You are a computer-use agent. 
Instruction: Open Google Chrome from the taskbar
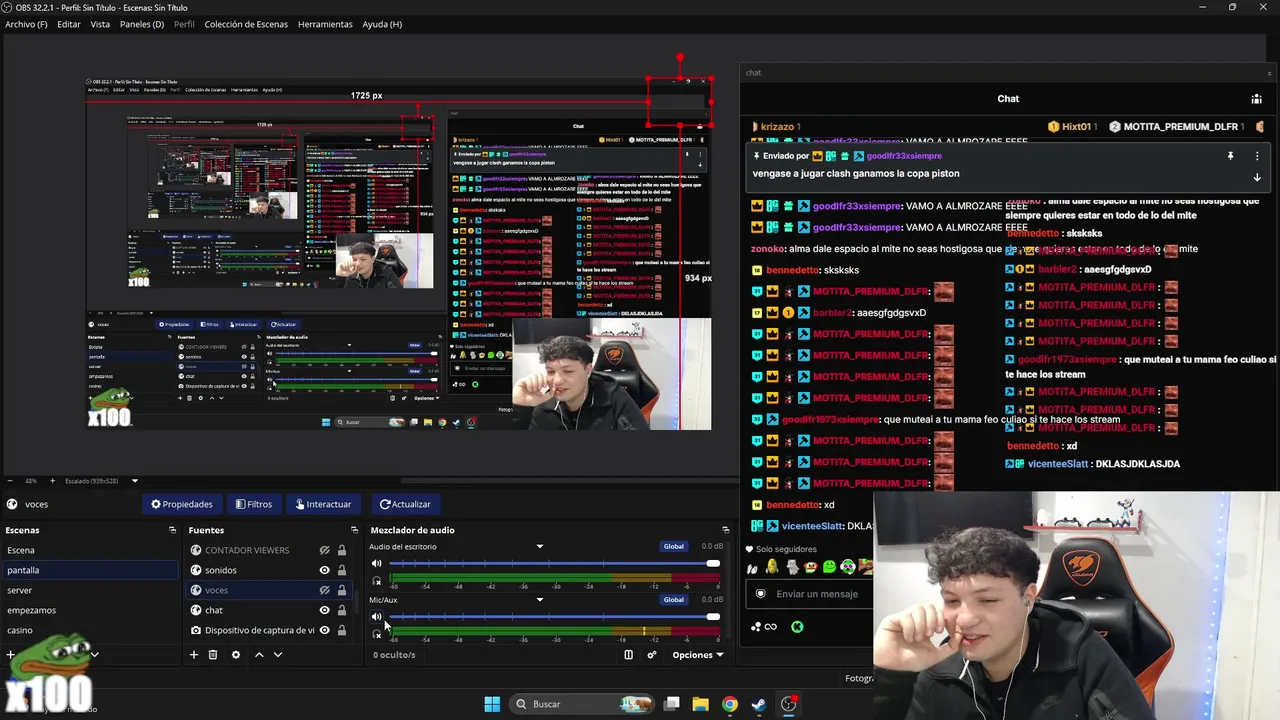click(x=730, y=704)
